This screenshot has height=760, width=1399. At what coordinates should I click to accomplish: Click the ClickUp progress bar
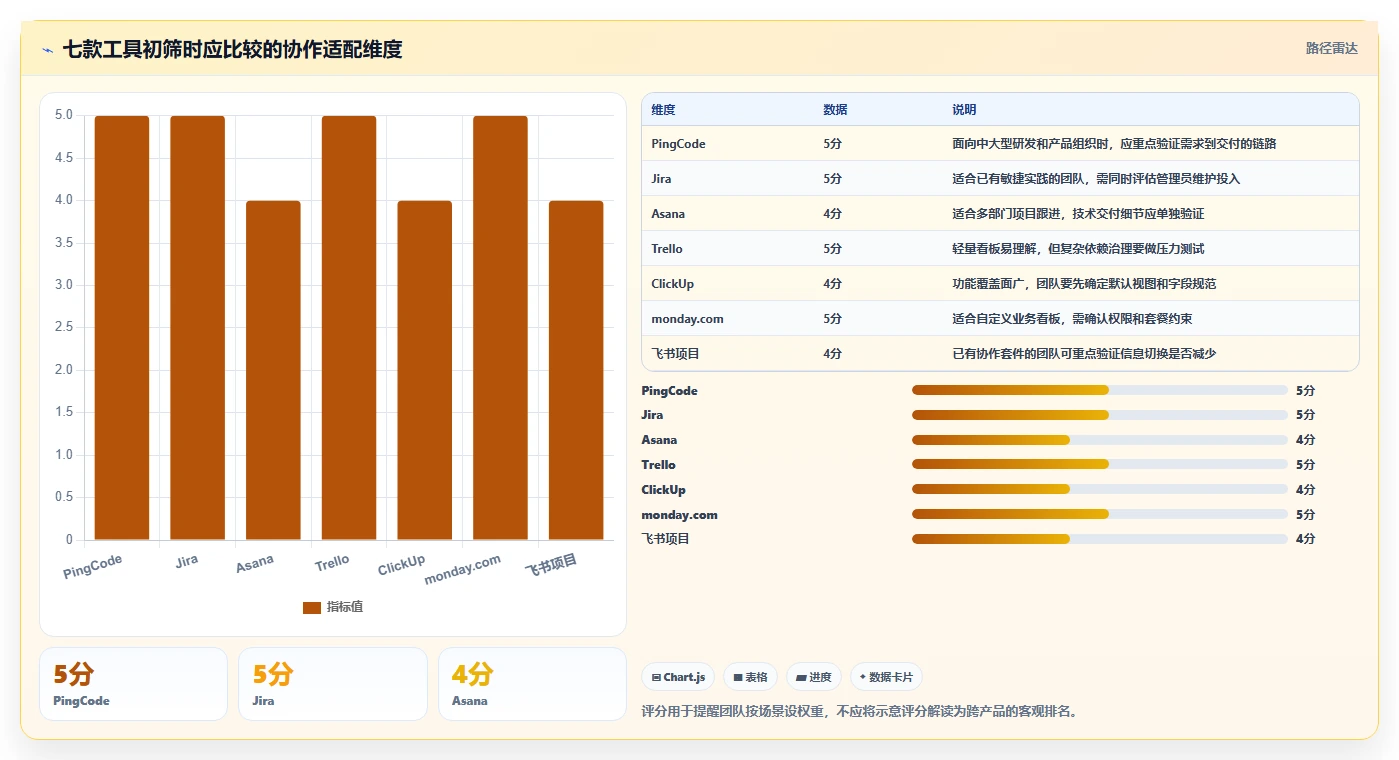[1100, 489]
